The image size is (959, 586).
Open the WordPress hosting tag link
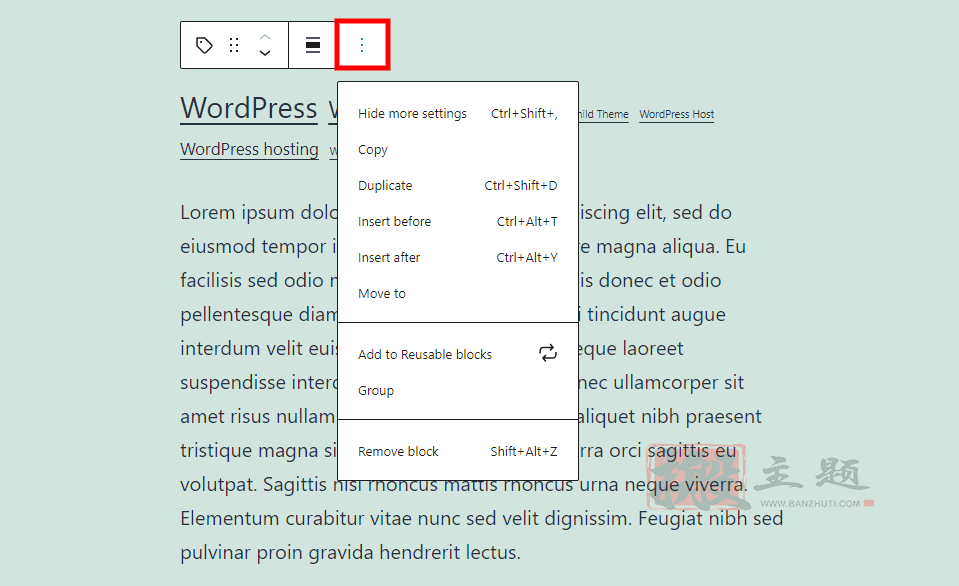point(250,150)
